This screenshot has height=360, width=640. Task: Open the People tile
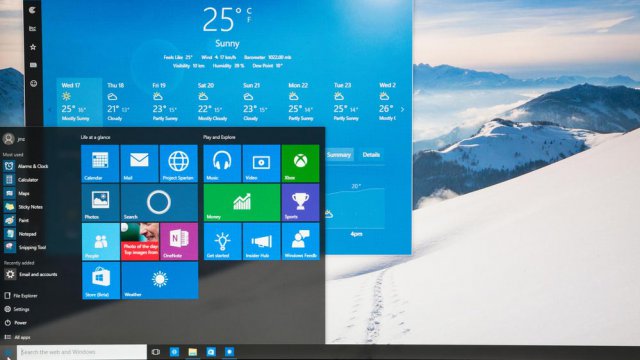100,242
